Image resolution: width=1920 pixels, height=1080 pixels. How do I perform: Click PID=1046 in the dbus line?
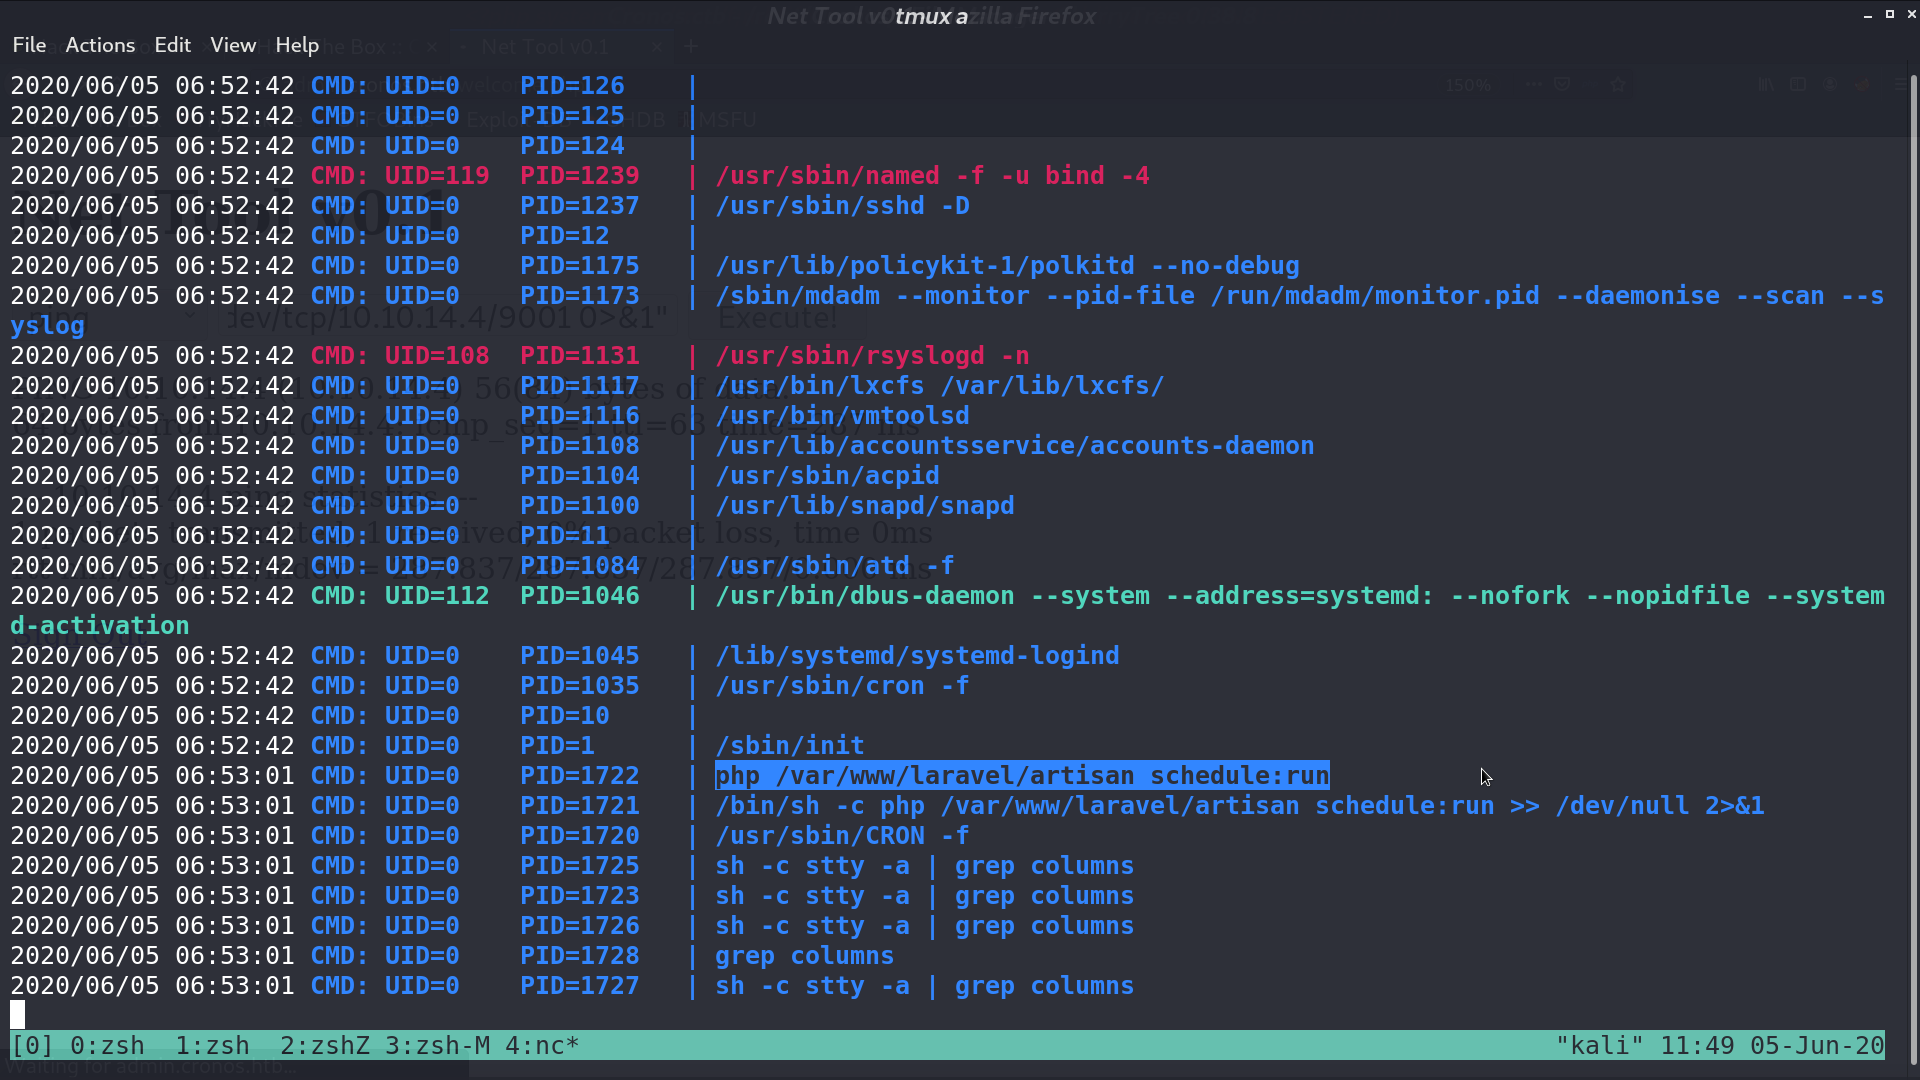[x=580, y=596]
